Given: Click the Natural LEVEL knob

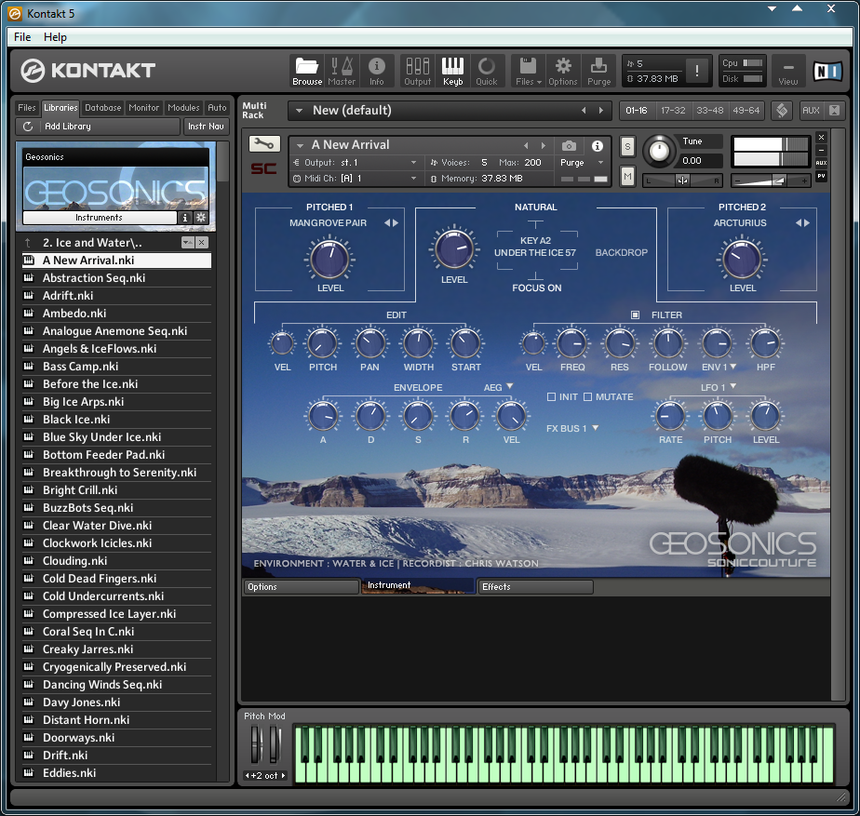Looking at the screenshot, I should 454,249.
